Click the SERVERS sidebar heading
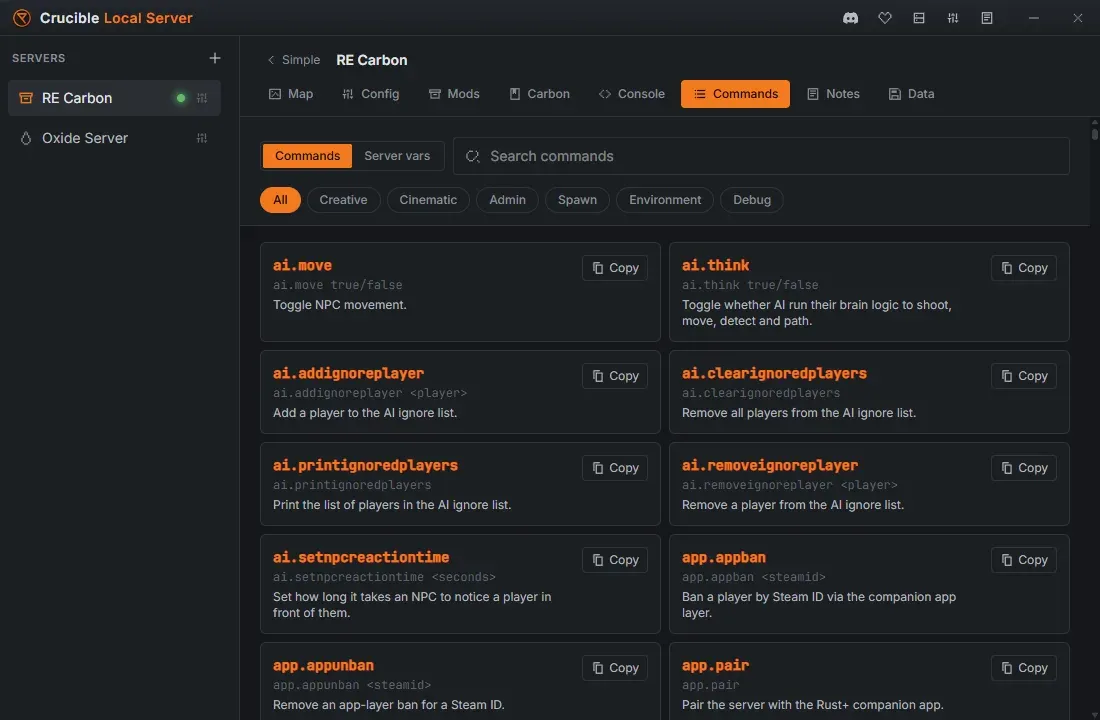 tap(39, 58)
